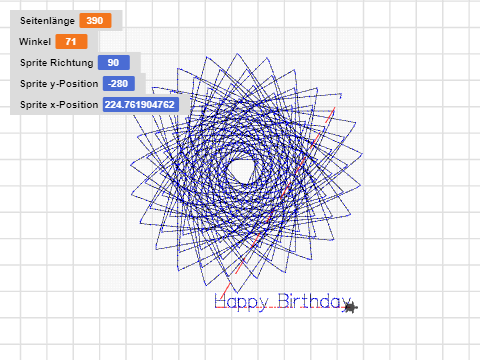Select the Sprite x-Position value 224.761904762
The height and width of the screenshot is (360, 480).
140,105
